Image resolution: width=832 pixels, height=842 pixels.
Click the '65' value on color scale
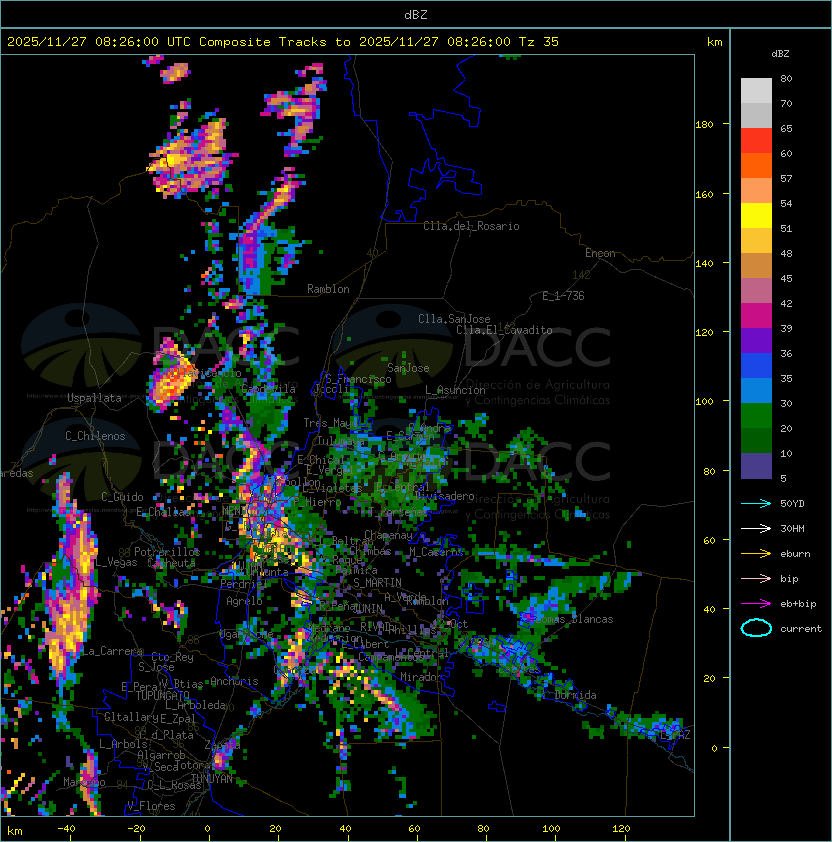(786, 128)
